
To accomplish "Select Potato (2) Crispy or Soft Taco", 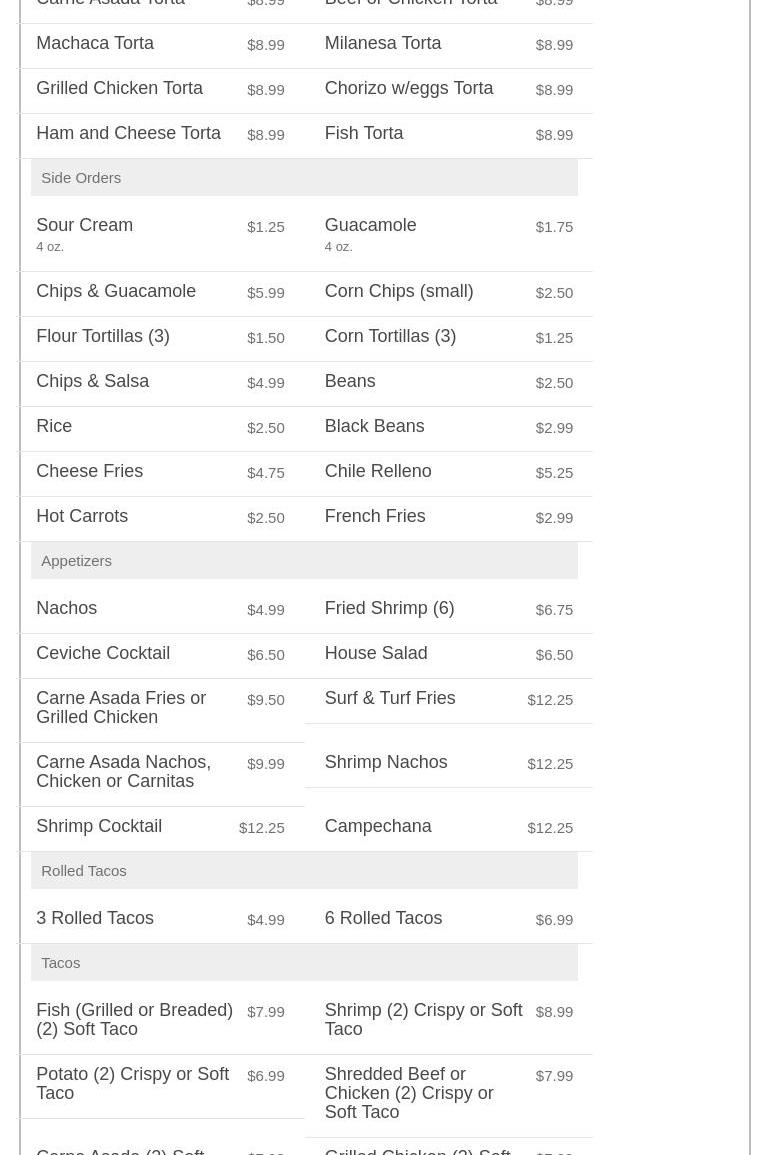I will point(133,1084).
